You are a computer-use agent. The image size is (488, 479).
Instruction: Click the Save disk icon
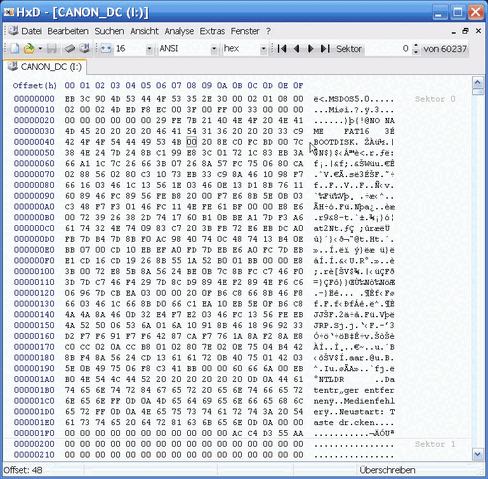[x=52, y=49]
